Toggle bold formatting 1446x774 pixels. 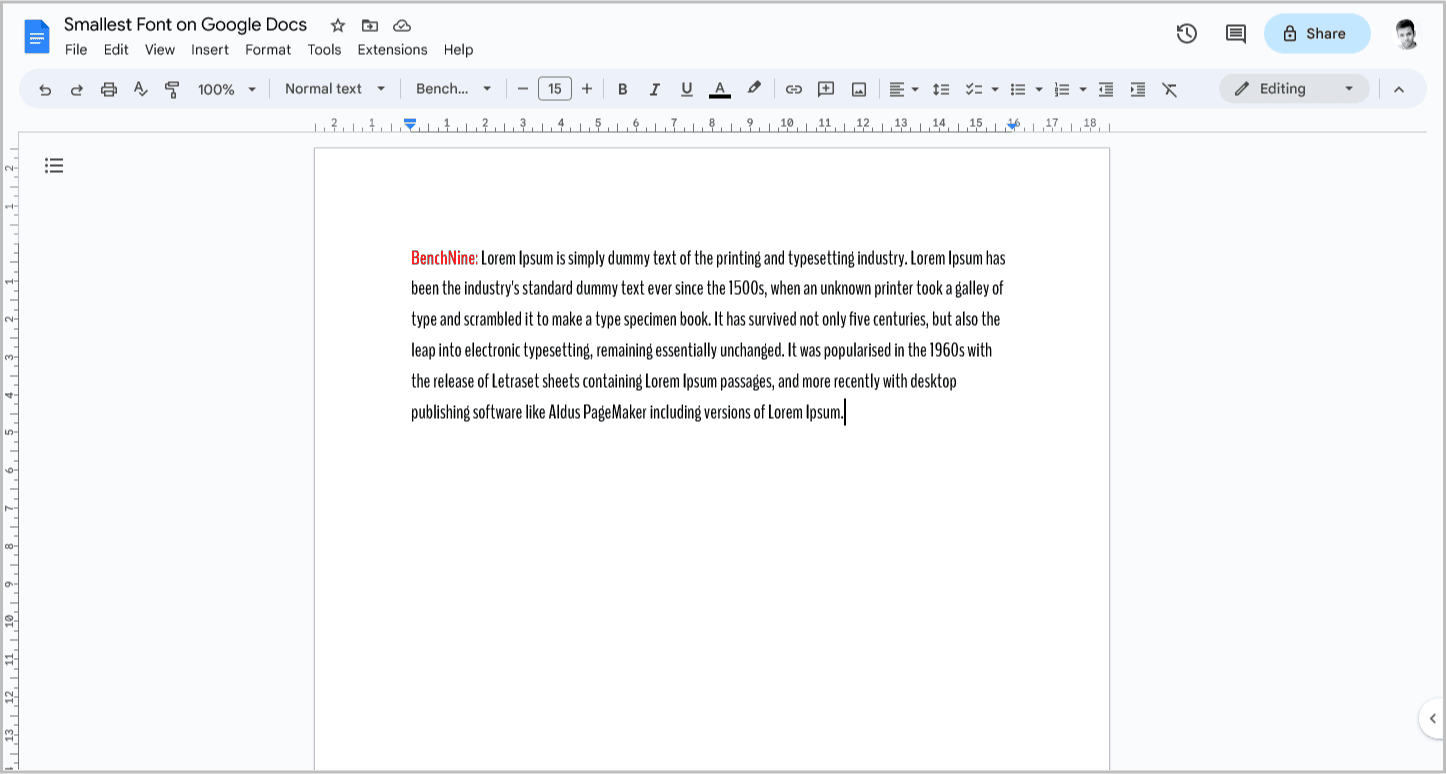(x=623, y=89)
